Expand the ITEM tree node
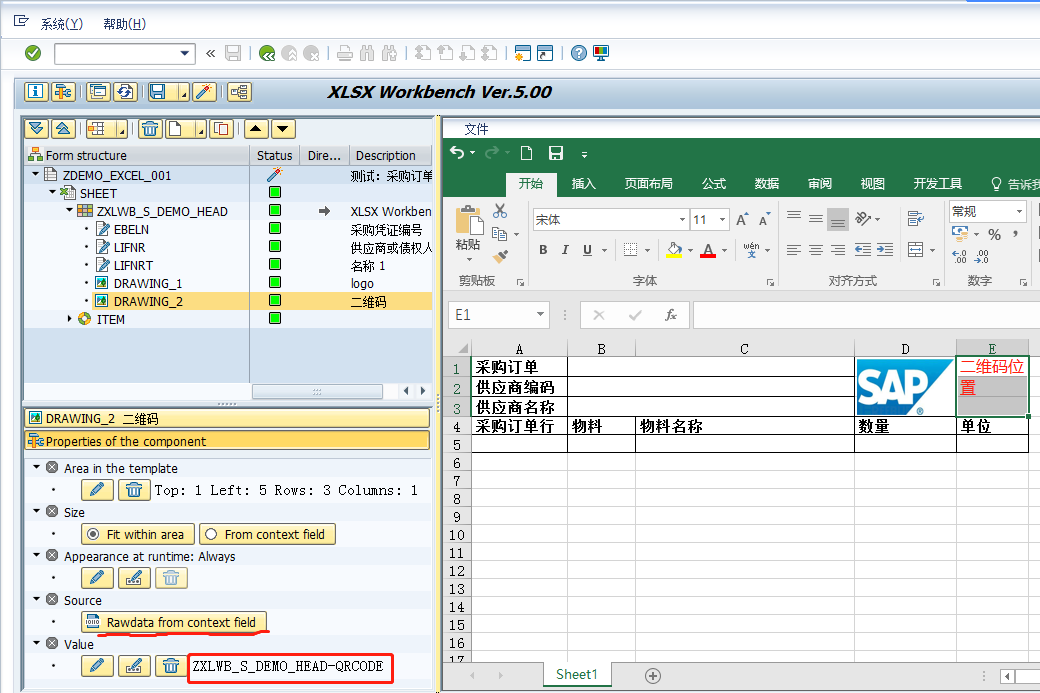Screen dimensions: 1040x693 click(69, 318)
